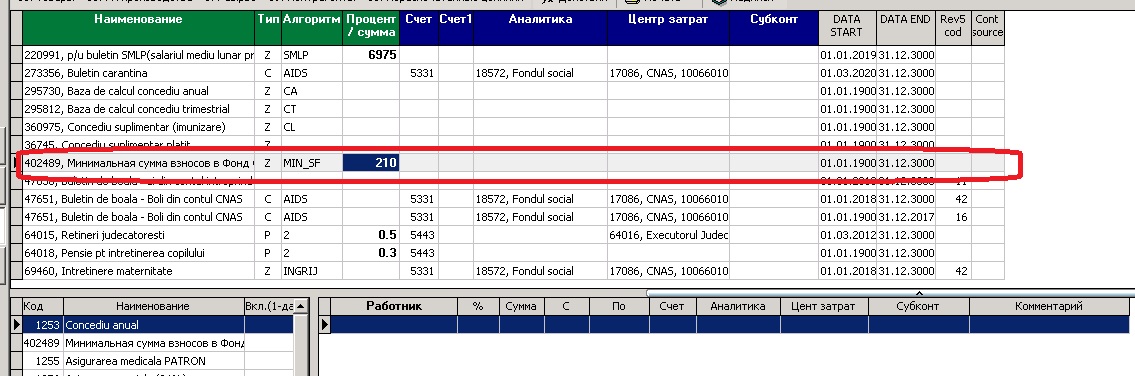Click the 5443 account cell for Pensie row
1135x376 pixels.
[x=418, y=253]
